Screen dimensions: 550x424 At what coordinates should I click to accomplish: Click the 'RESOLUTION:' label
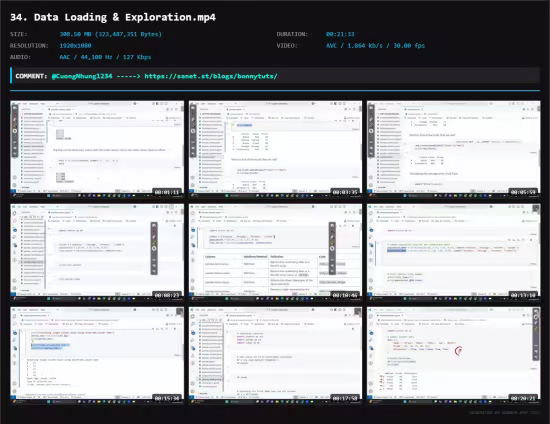pos(29,46)
